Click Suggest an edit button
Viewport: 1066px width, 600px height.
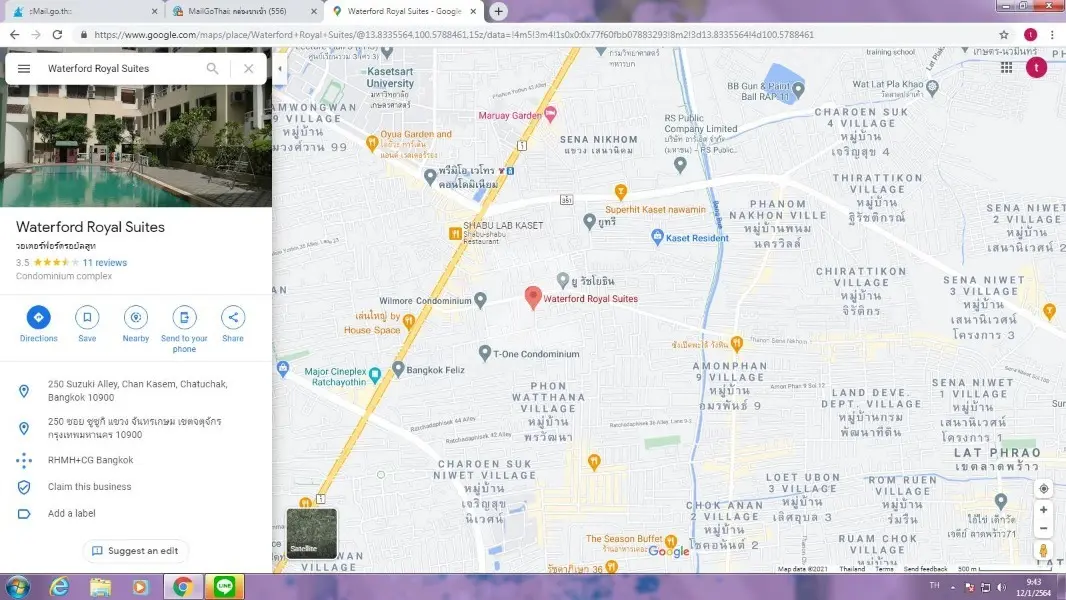pos(135,551)
